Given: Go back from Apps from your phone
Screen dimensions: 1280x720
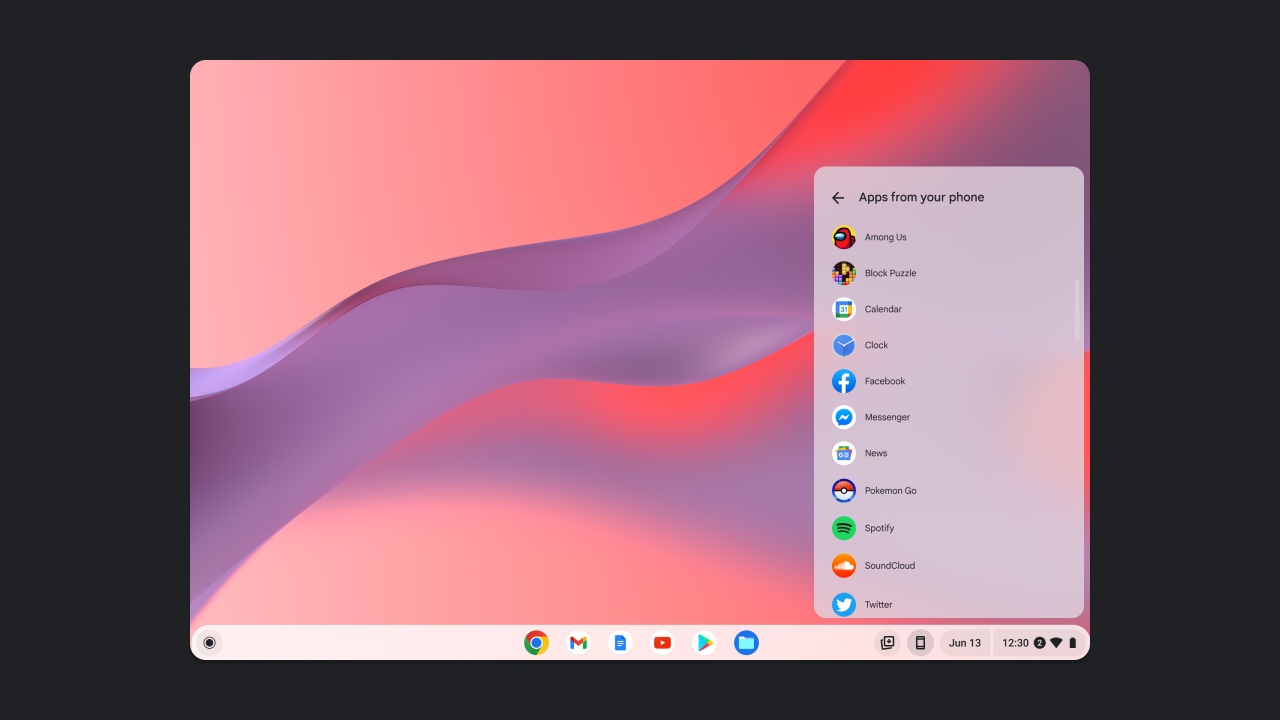Looking at the screenshot, I should (838, 197).
